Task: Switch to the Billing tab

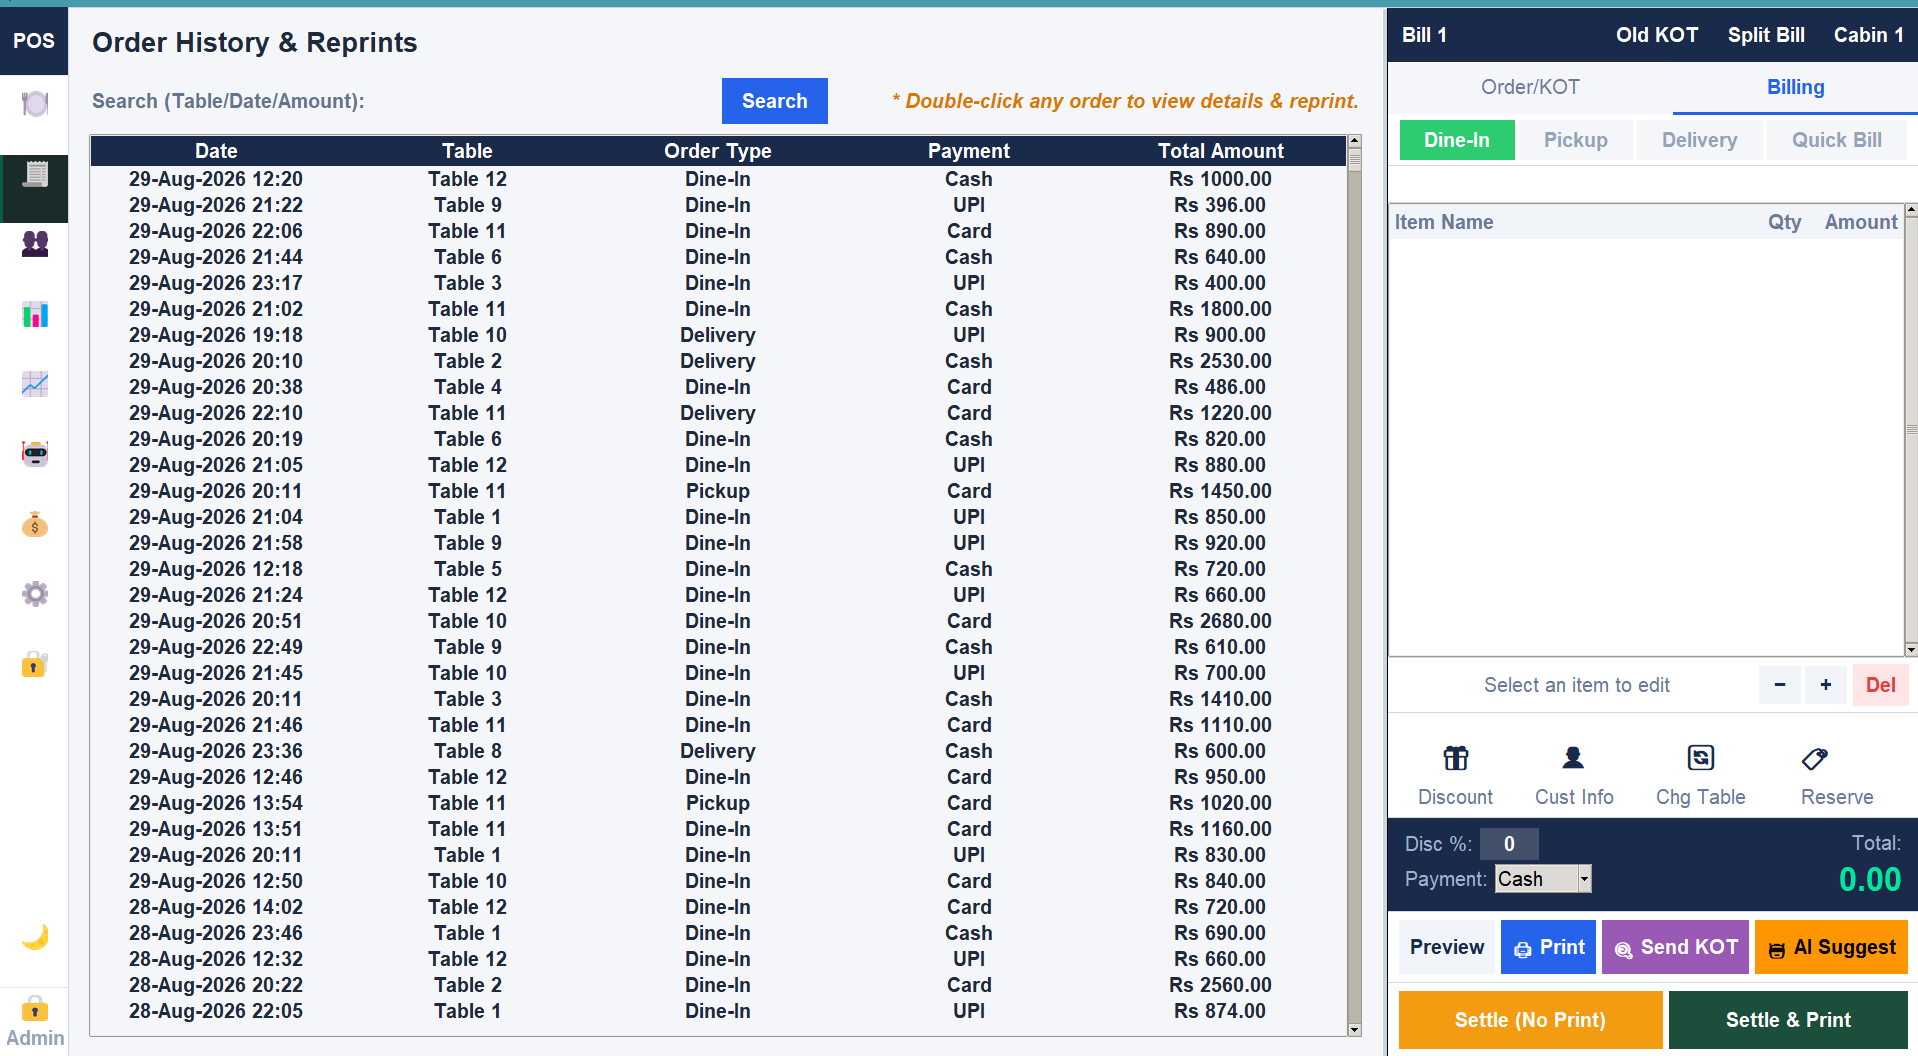Action: tap(1795, 87)
